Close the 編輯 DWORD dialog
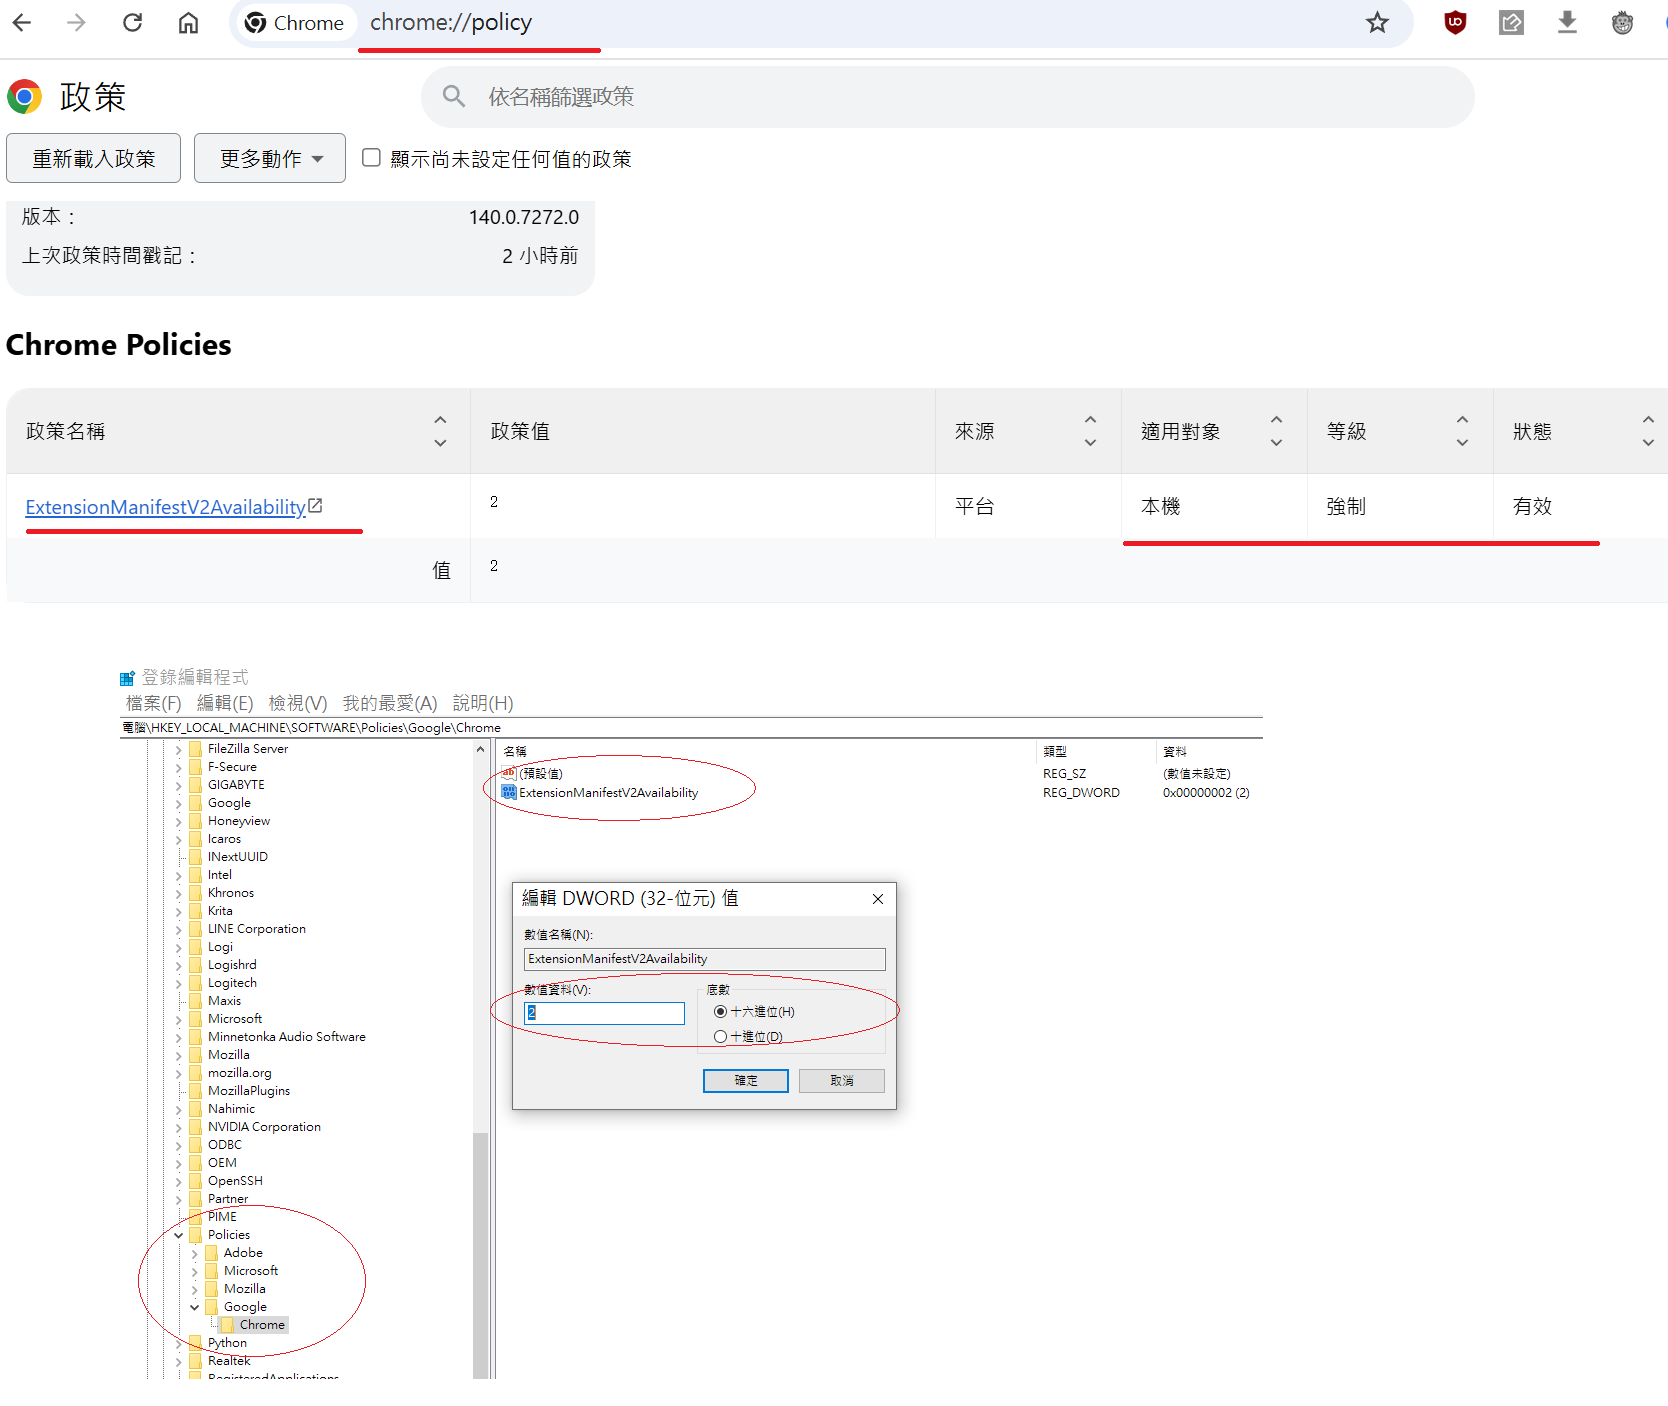This screenshot has height=1406, width=1668. coord(878,899)
